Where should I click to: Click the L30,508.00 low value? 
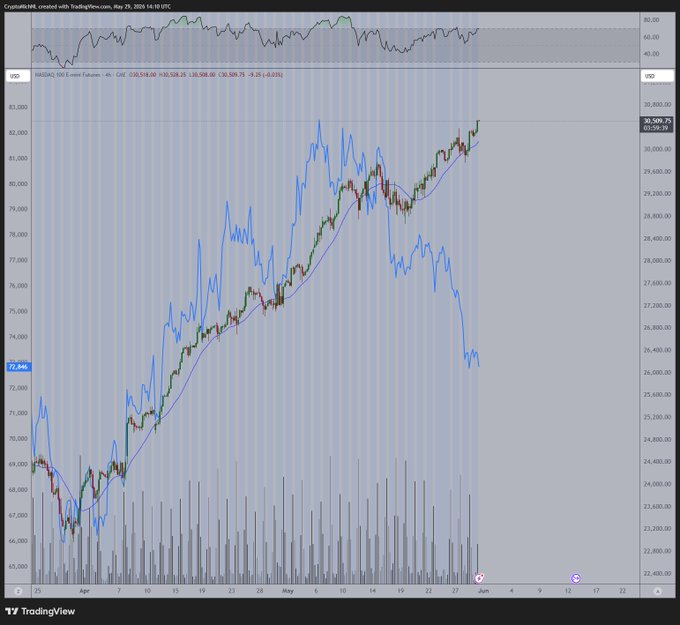click(x=202, y=75)
